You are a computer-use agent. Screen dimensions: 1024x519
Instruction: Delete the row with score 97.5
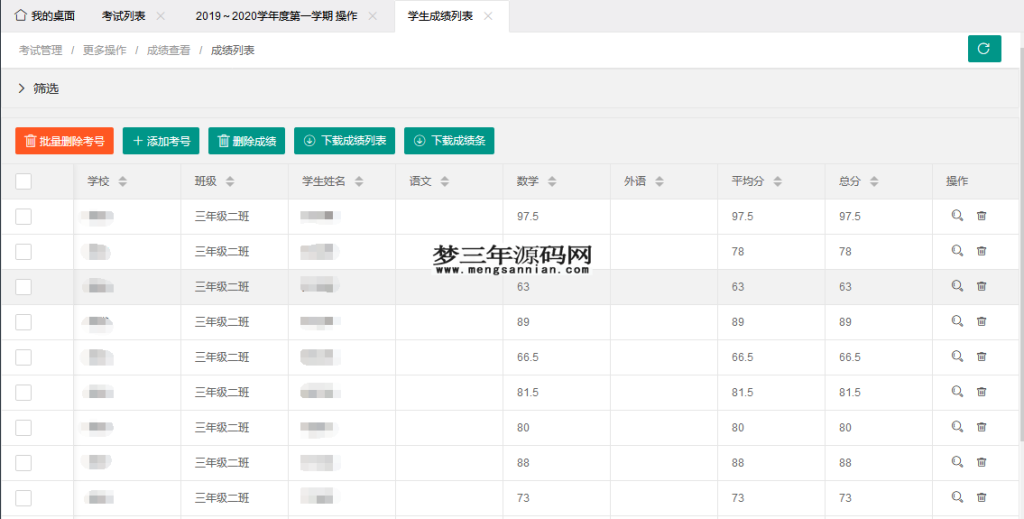point(982,215)
